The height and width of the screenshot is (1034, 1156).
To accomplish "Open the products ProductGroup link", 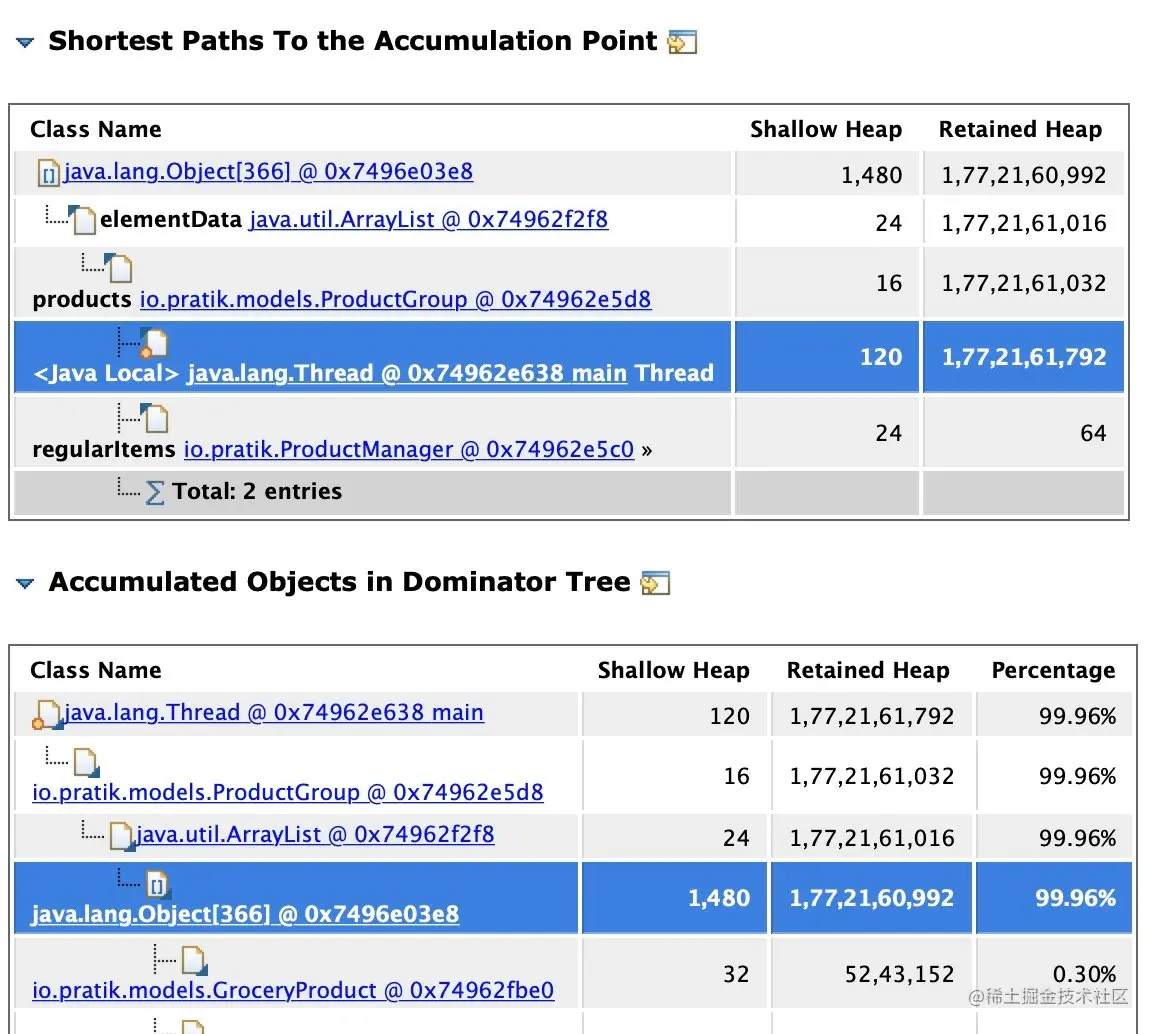I will [x=395, y=300].
